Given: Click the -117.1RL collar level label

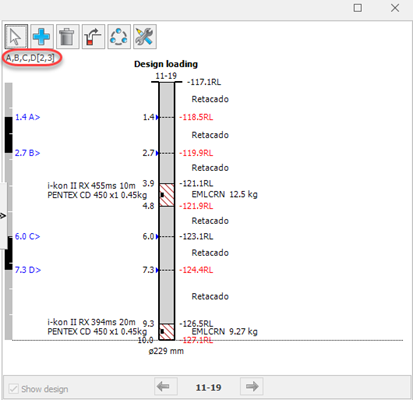Looking at the screenshot, I should click(204, 82).
